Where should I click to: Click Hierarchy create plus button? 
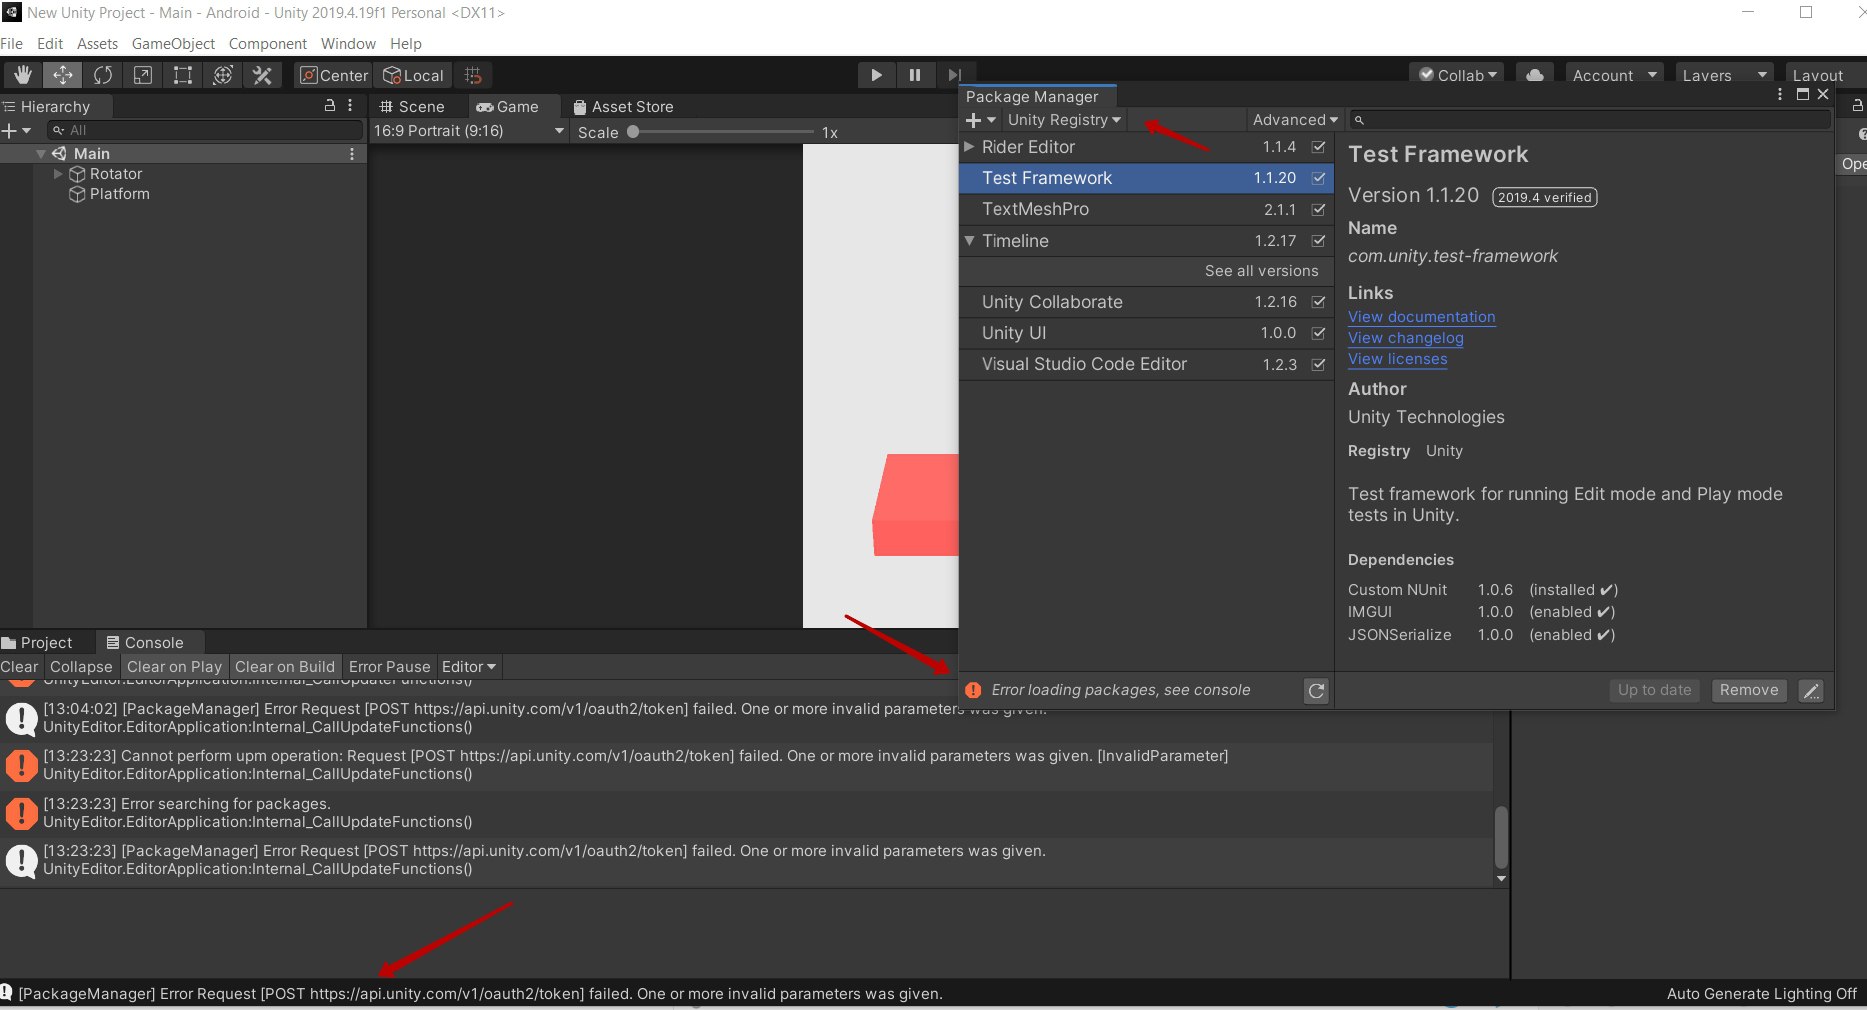[16, 130]
